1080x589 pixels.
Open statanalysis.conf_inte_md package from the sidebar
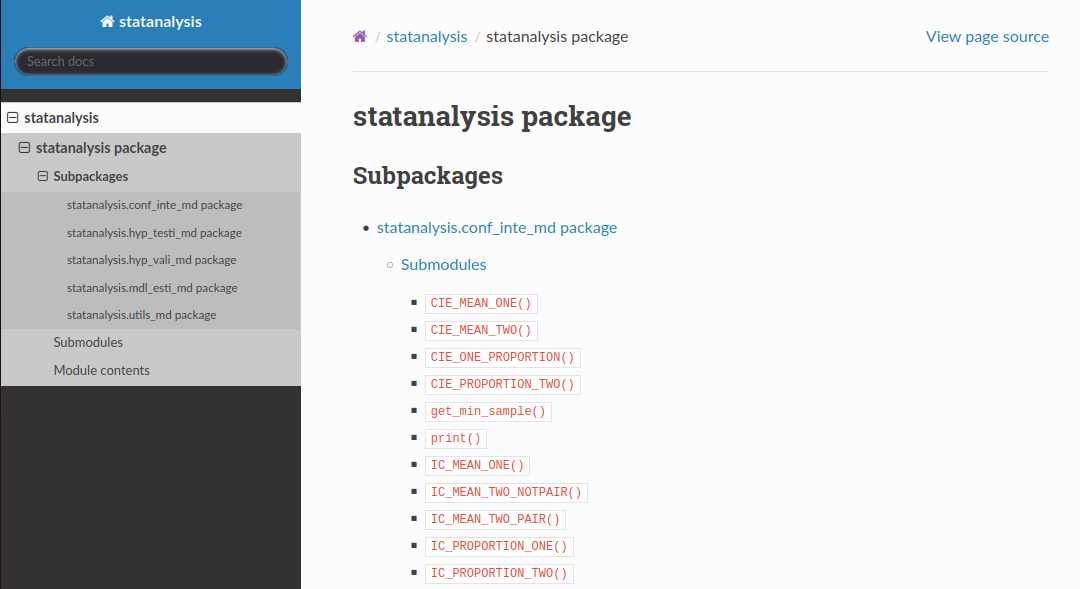click(x=155, y=205)
